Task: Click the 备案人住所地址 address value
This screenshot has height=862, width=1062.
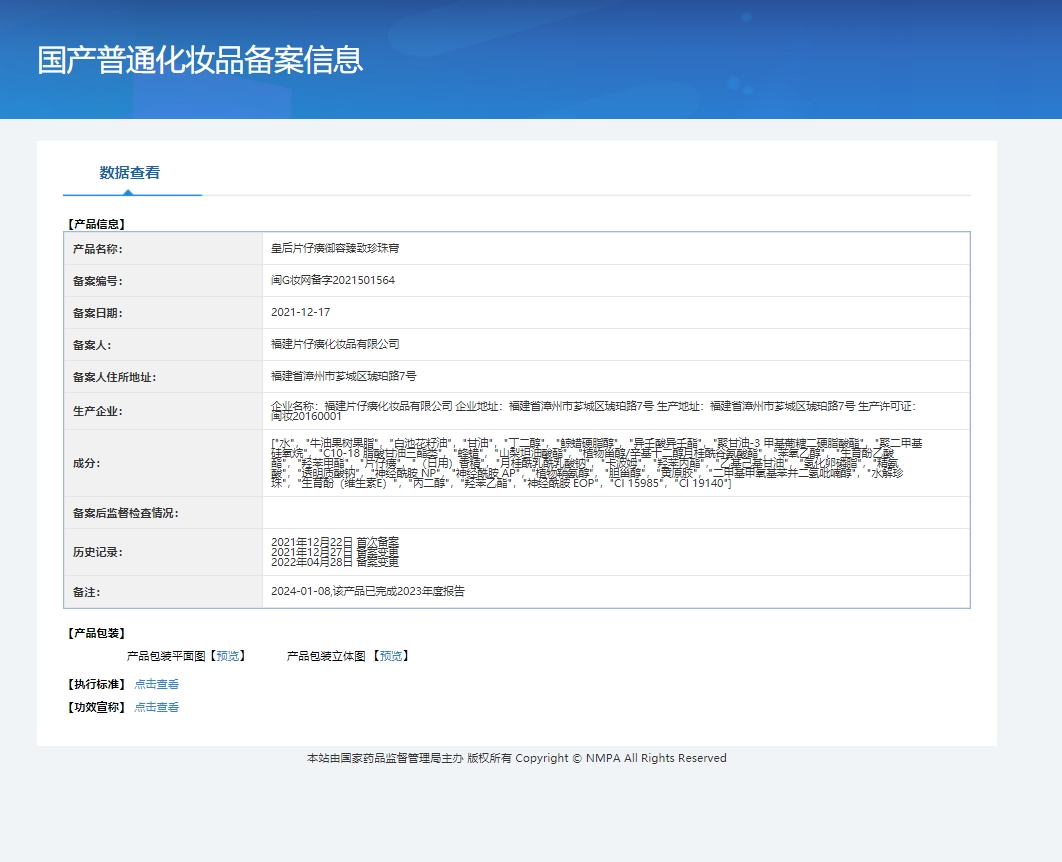Action: pos(343,376)
